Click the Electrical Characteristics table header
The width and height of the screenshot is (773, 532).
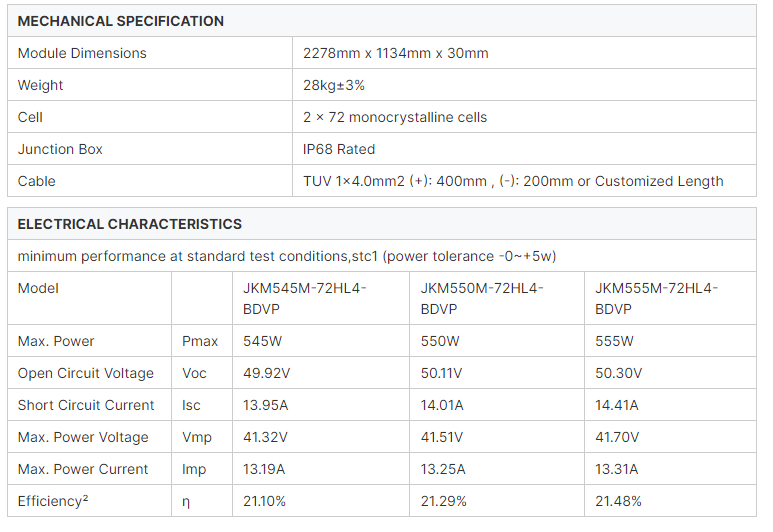(x=130, y=224)
